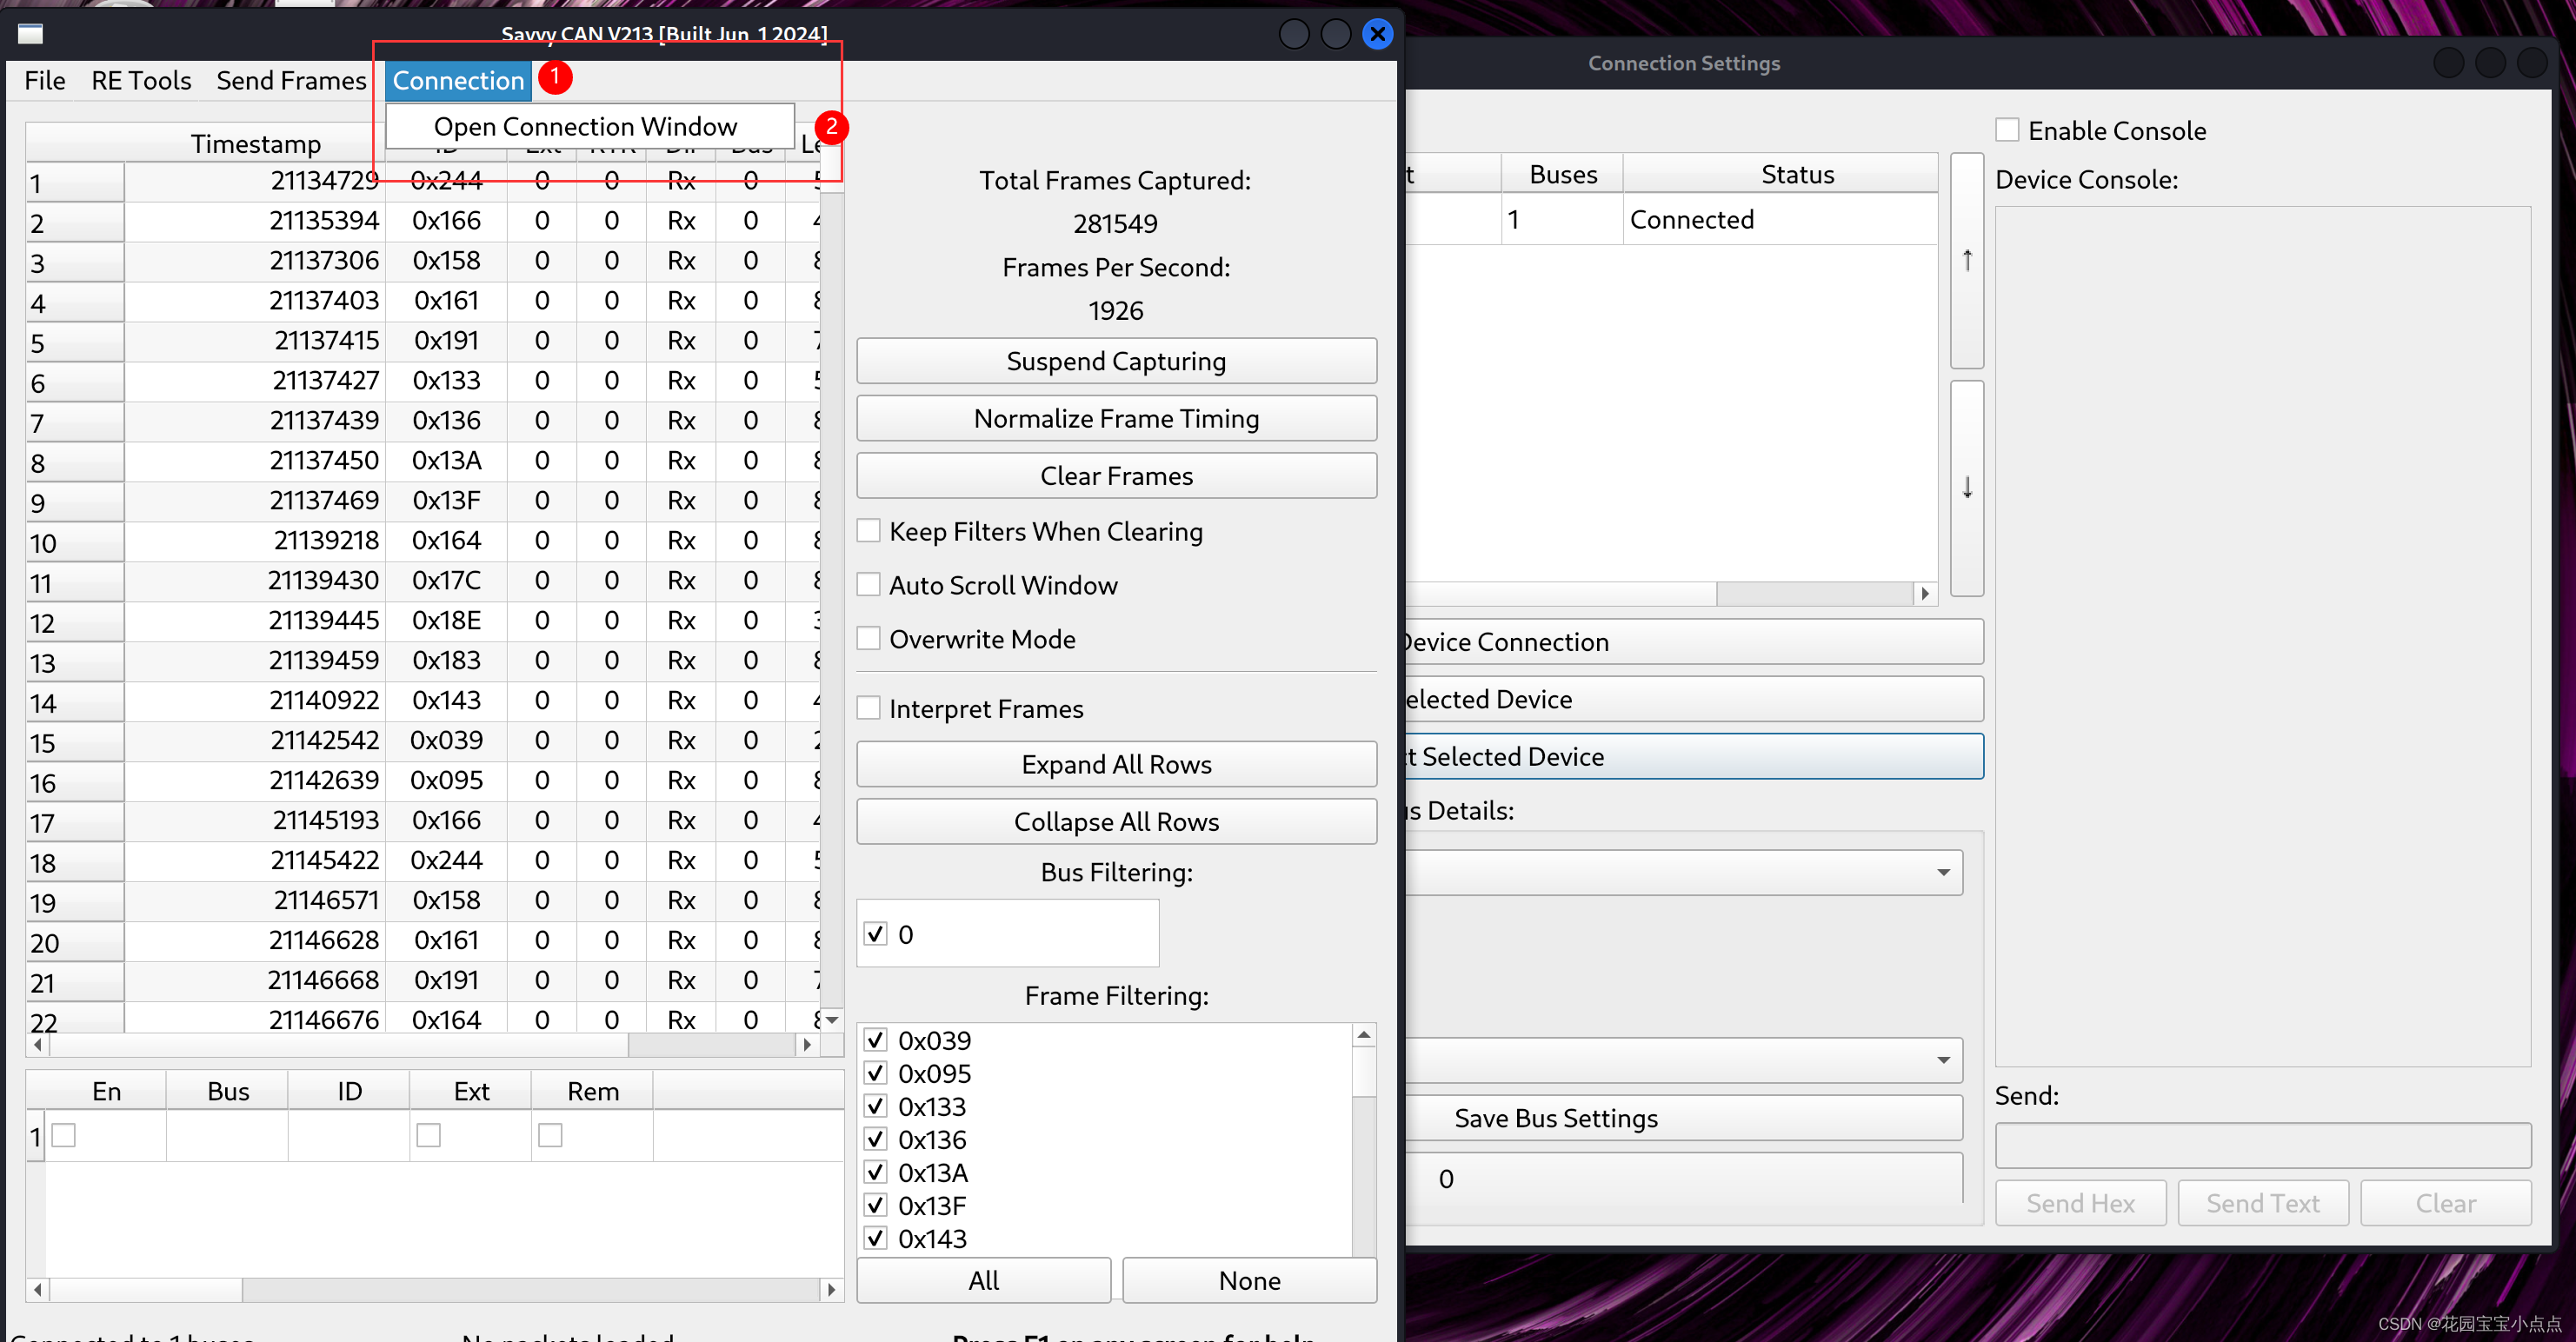Viewport: 2576px width, 1342px height.
Task: Click Send Text button
Action: coord(2263,1203)
